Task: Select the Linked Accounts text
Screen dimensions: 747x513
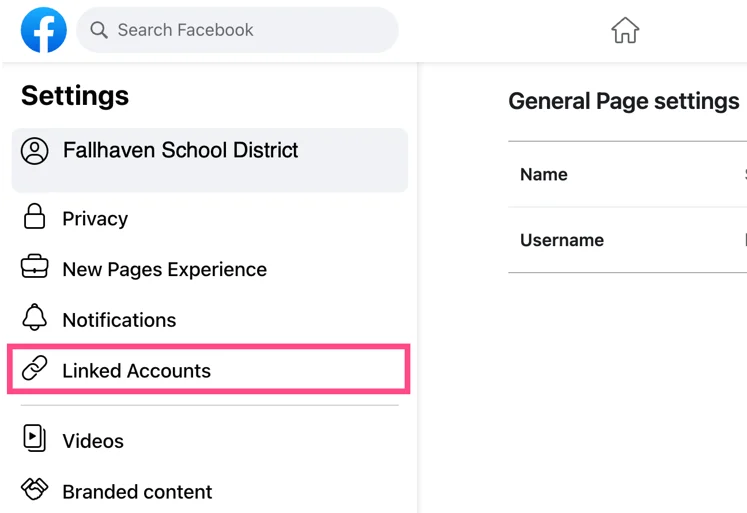Action: pos(136,371)
